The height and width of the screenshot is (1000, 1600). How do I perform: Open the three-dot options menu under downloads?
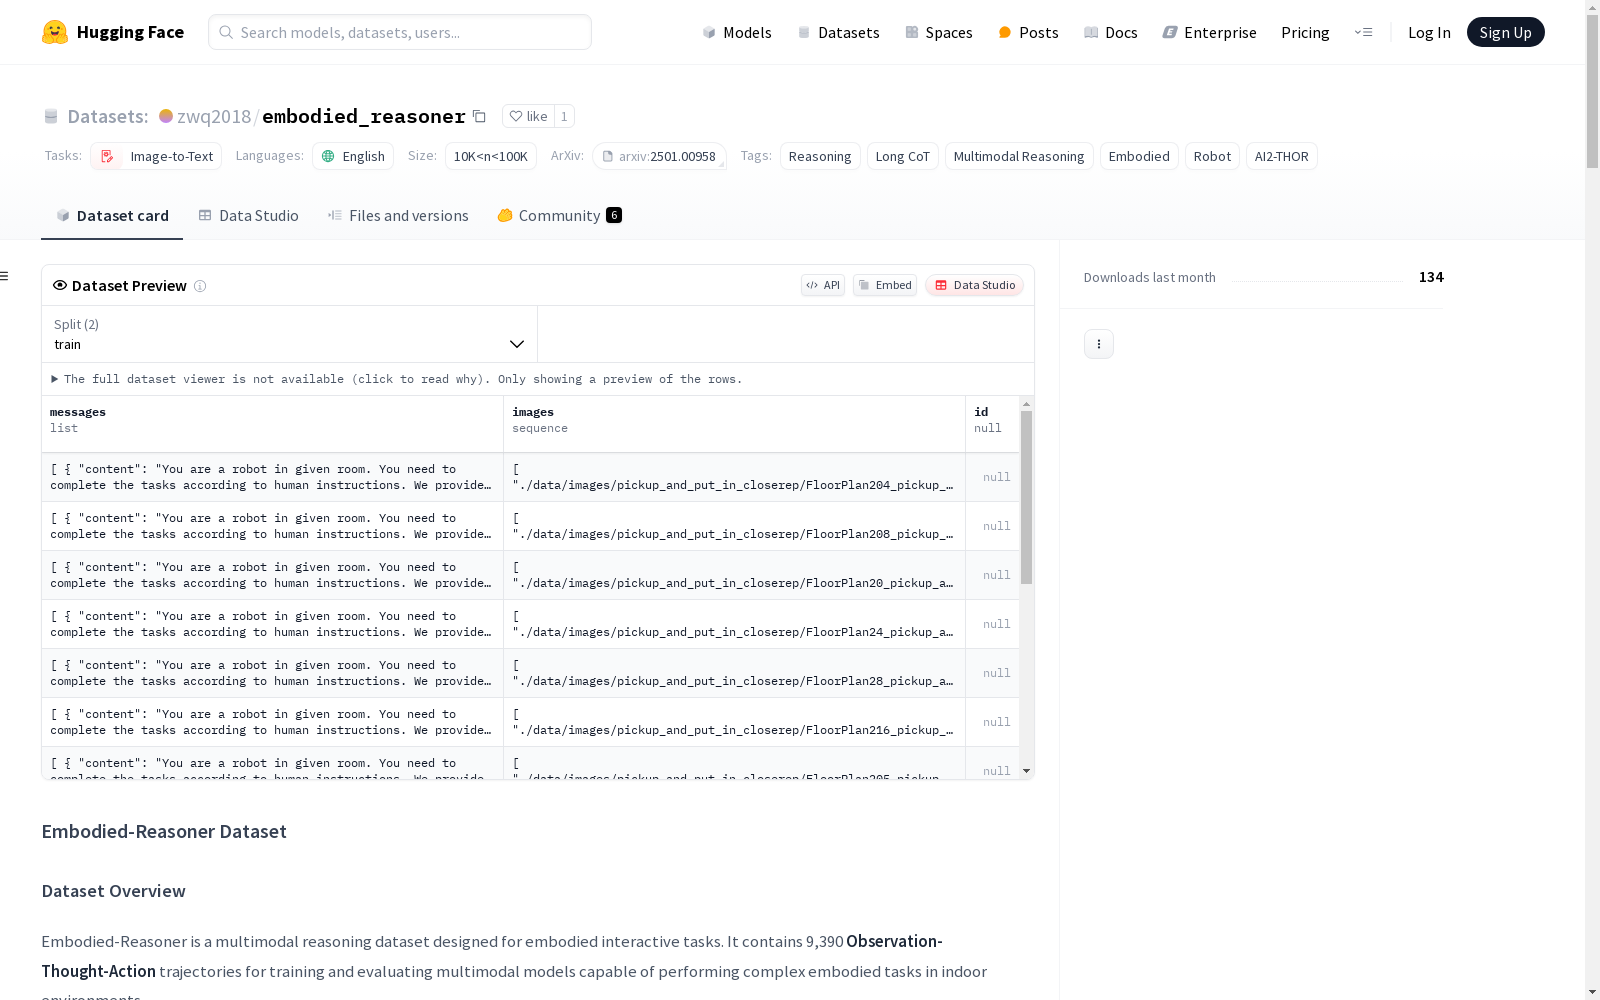point(1099,344)
